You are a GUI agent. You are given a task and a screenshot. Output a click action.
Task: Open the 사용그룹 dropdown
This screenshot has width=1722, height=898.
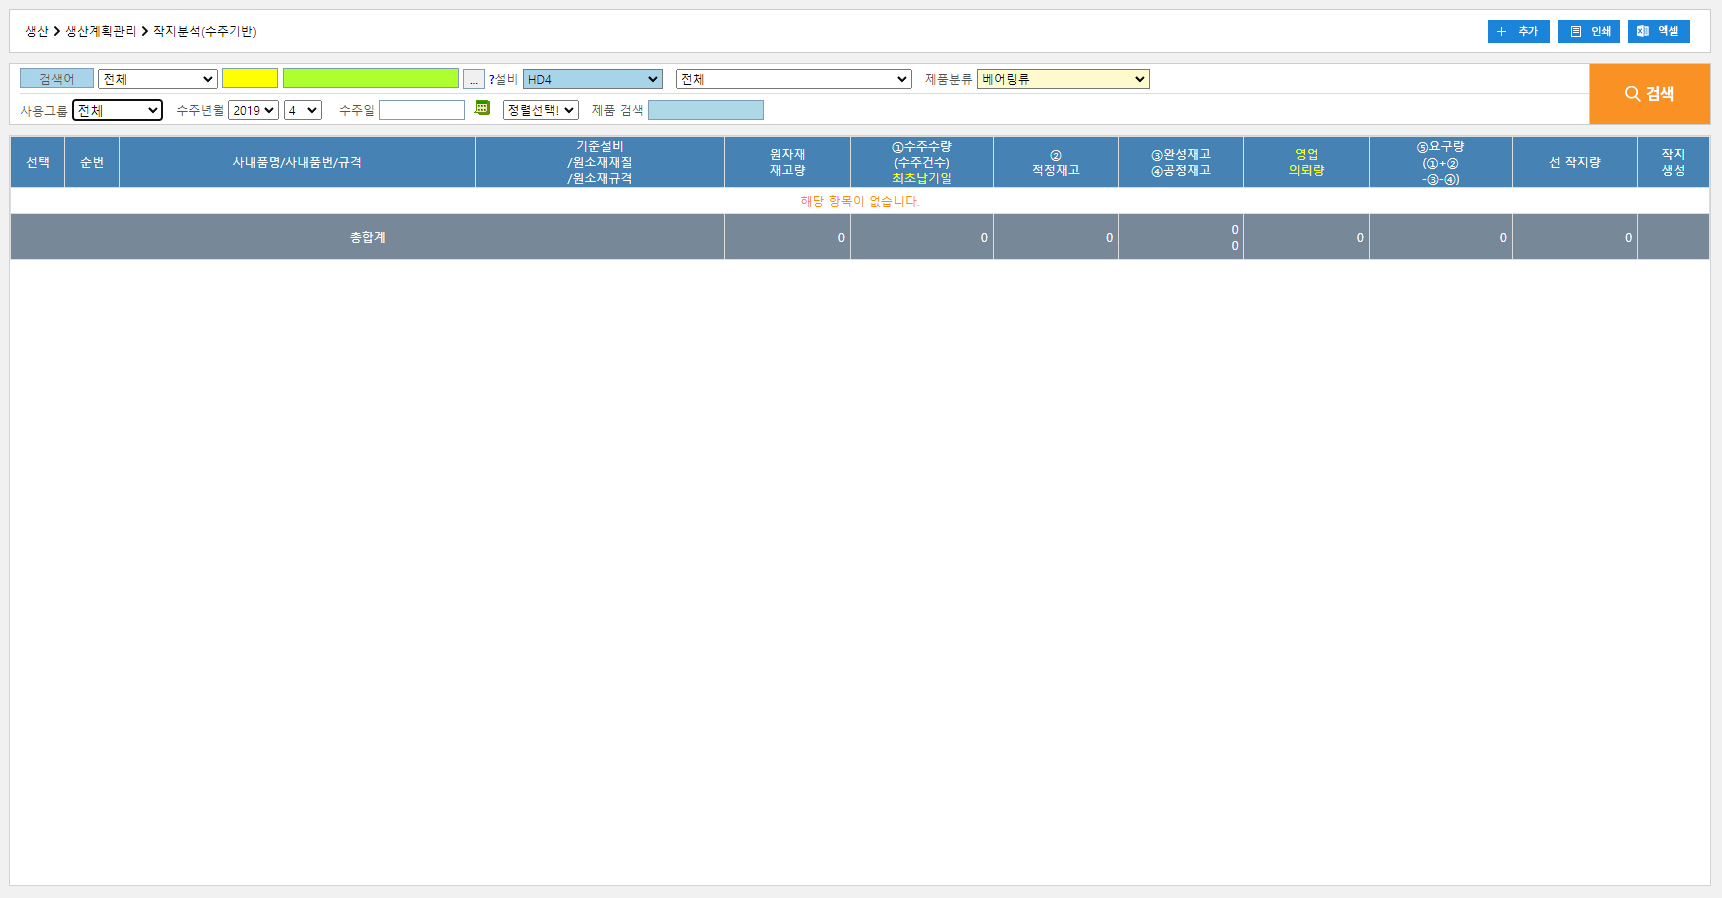117,110
